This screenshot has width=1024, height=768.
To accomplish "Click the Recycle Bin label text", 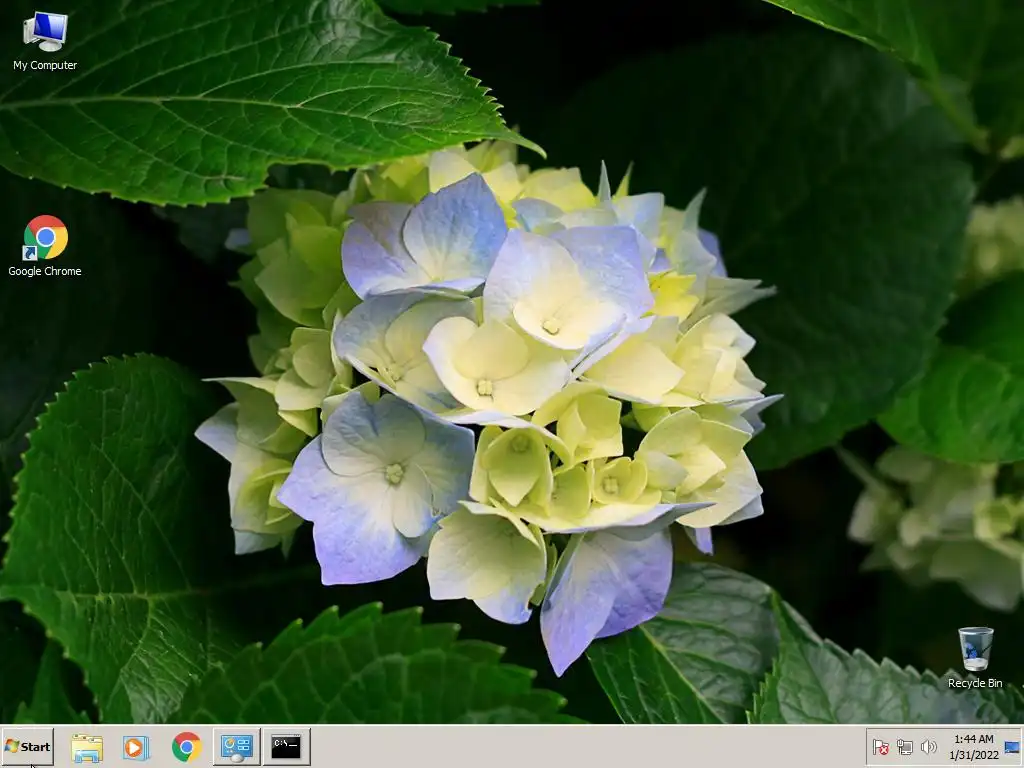I will click(975, 683).
